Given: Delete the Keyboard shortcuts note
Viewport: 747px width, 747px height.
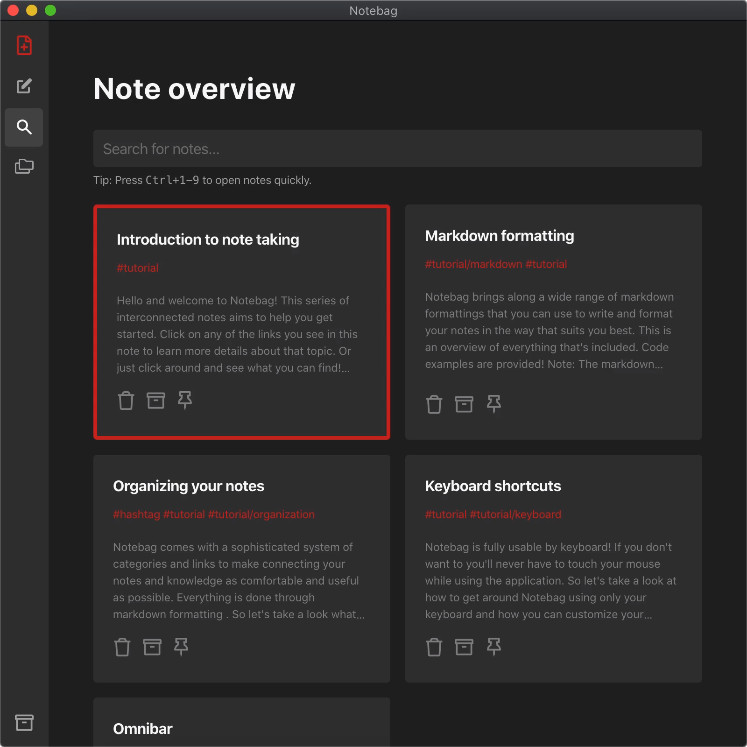Looking at the screenshot, I should (434, 647).
